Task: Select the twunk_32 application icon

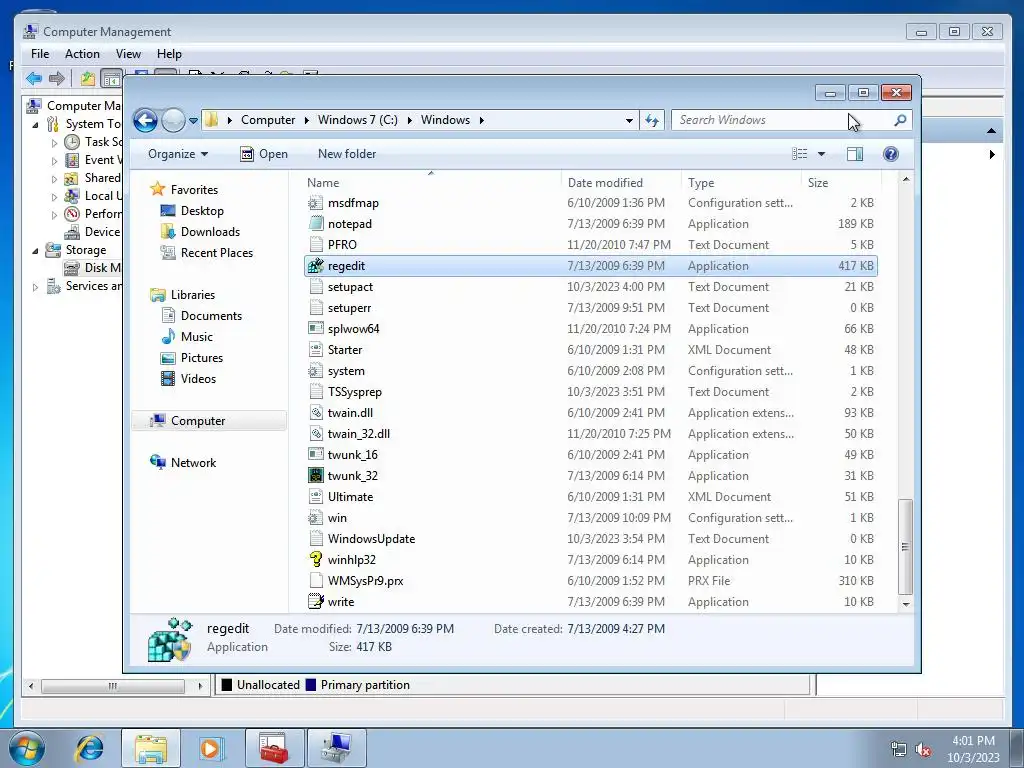Action: pyautogui.click(x=315, y=476)
